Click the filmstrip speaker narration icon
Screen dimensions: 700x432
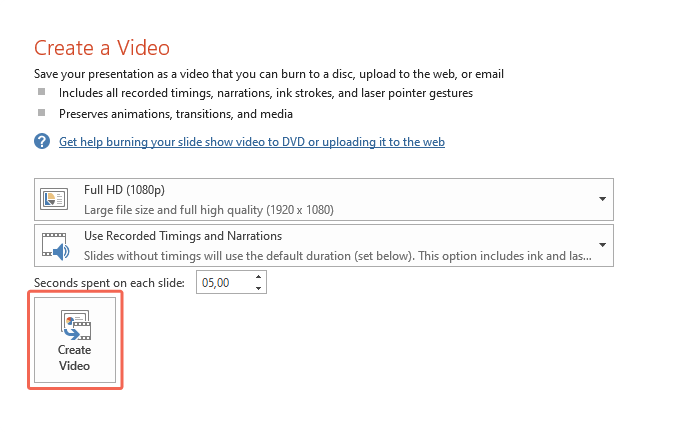click(55, 246)
